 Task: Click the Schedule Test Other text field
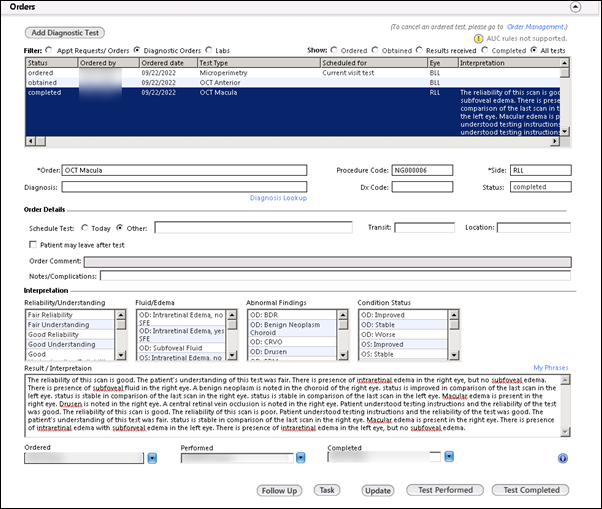click(253, 227)
